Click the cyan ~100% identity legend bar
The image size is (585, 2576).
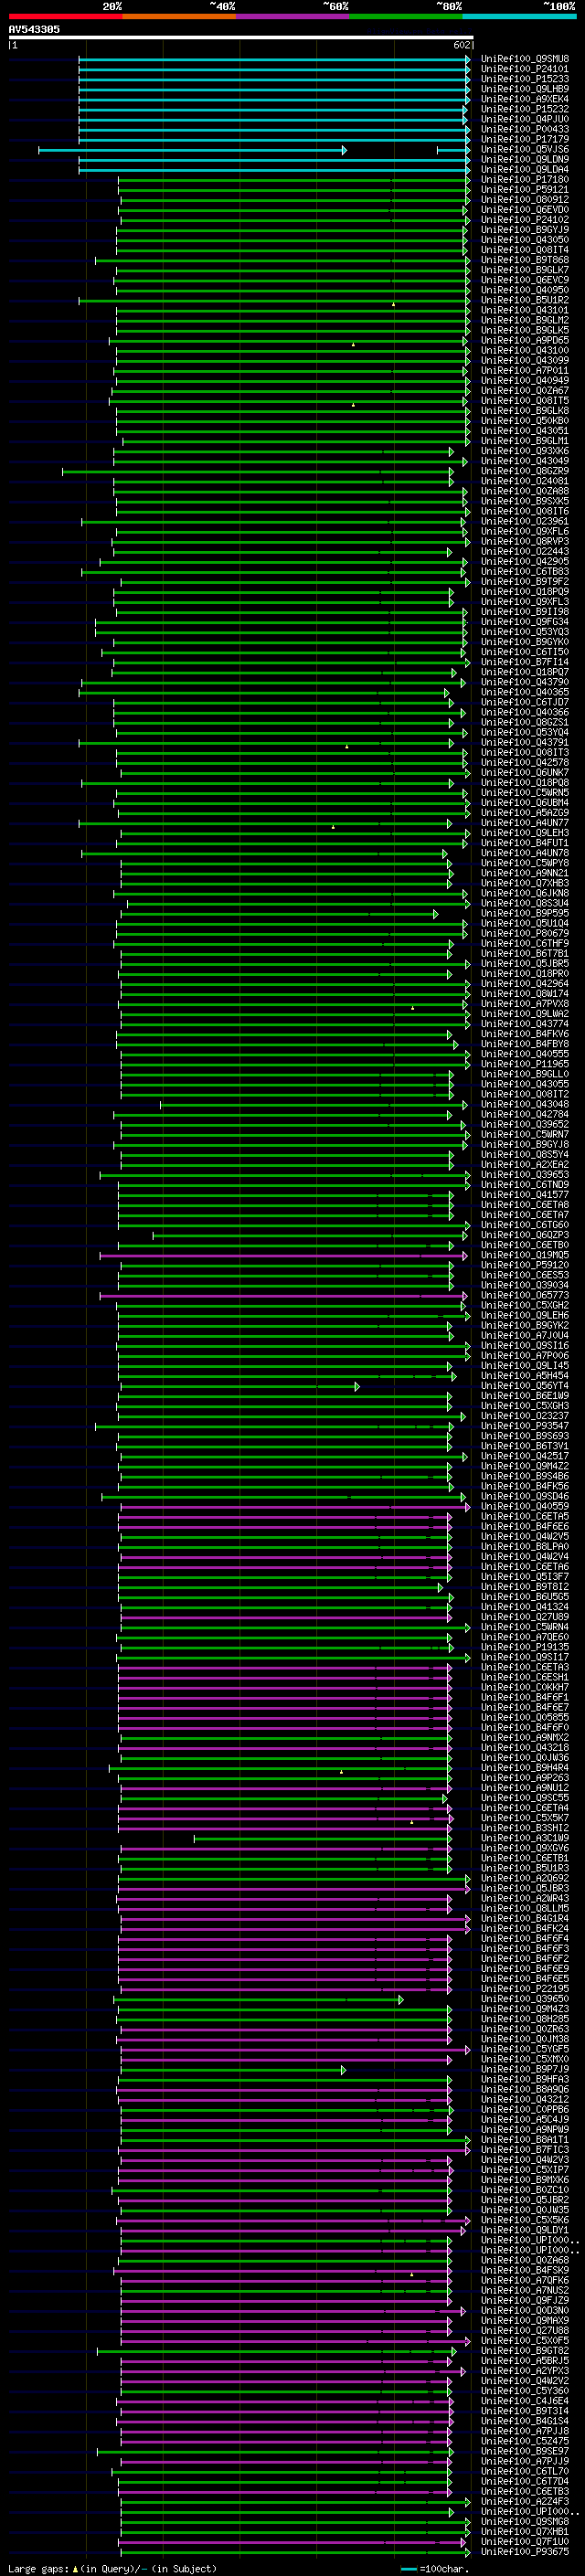pos(519,16)
